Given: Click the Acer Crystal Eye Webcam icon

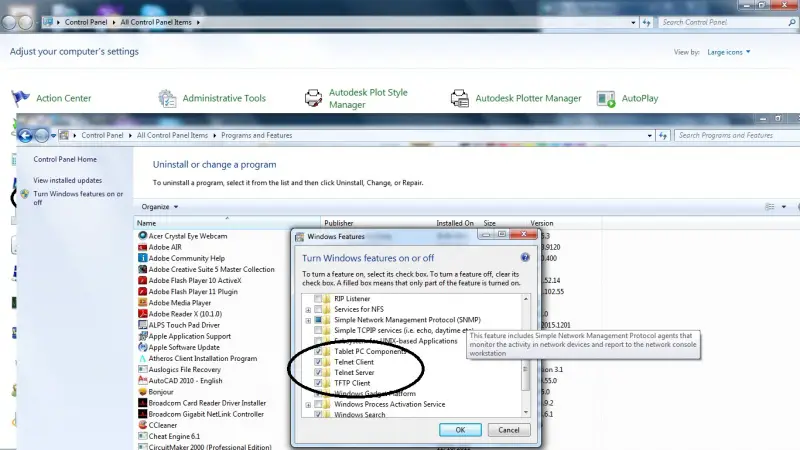Looking at the screenshot, I should click(x=142, y=236).
